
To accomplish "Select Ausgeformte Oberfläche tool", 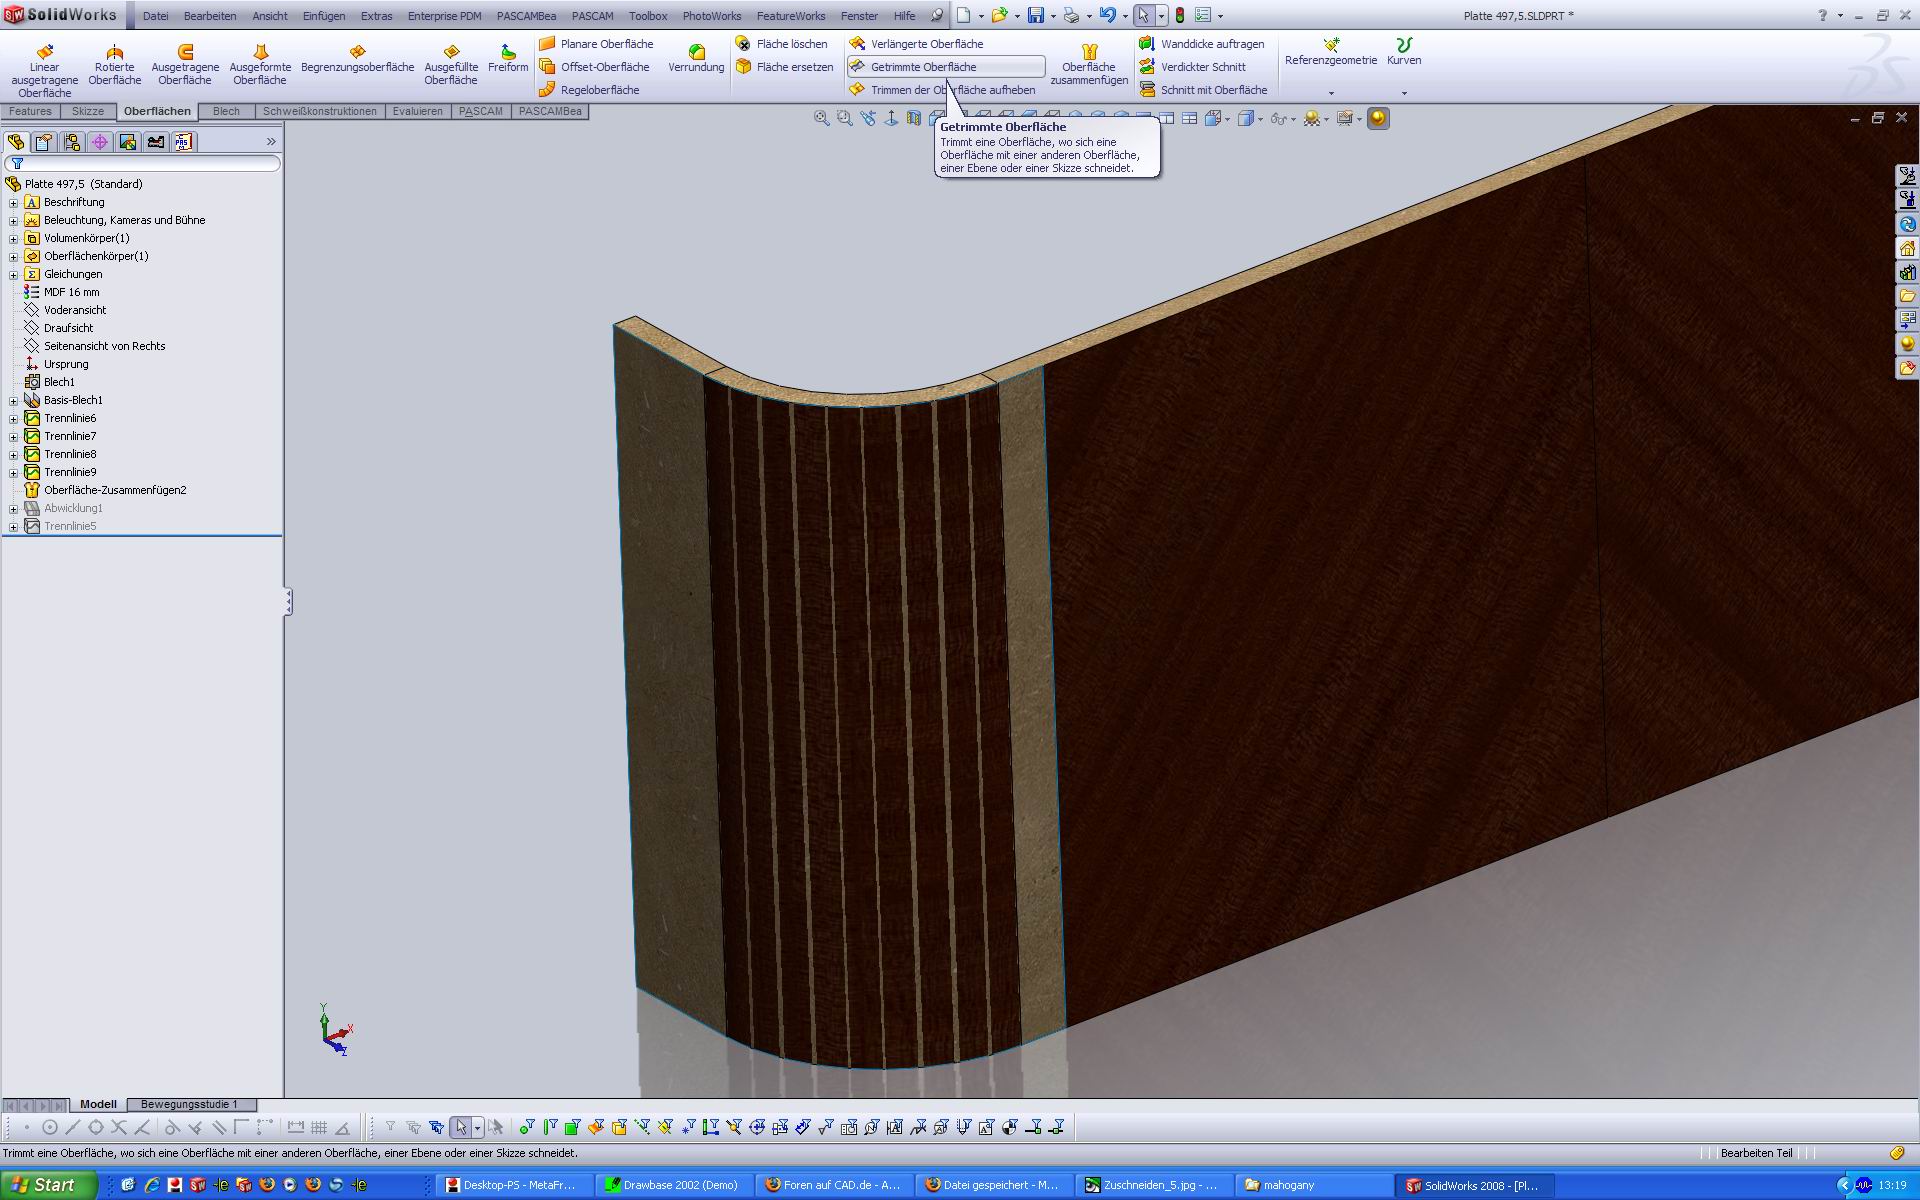I will [x=260, y=65].
